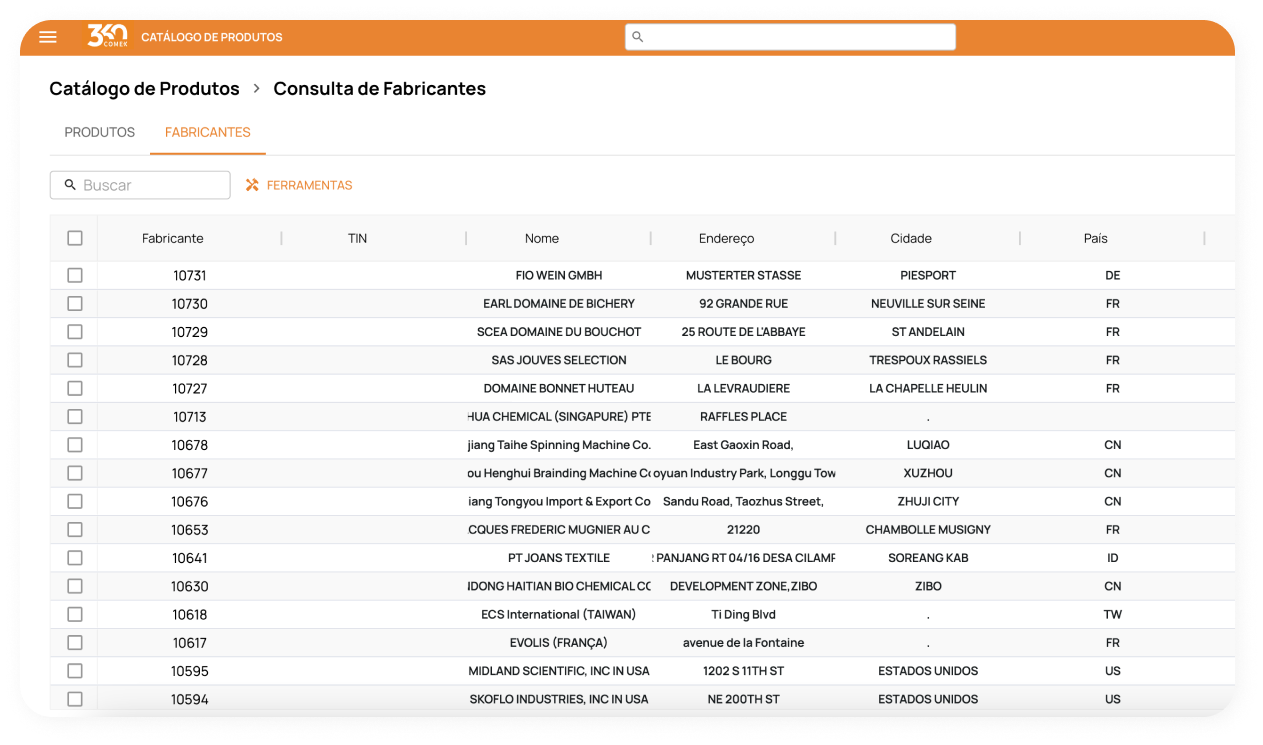Open the Ferramentas tools menu
This screenshot has height=745, width=1263.
click(x=309, y=185)
